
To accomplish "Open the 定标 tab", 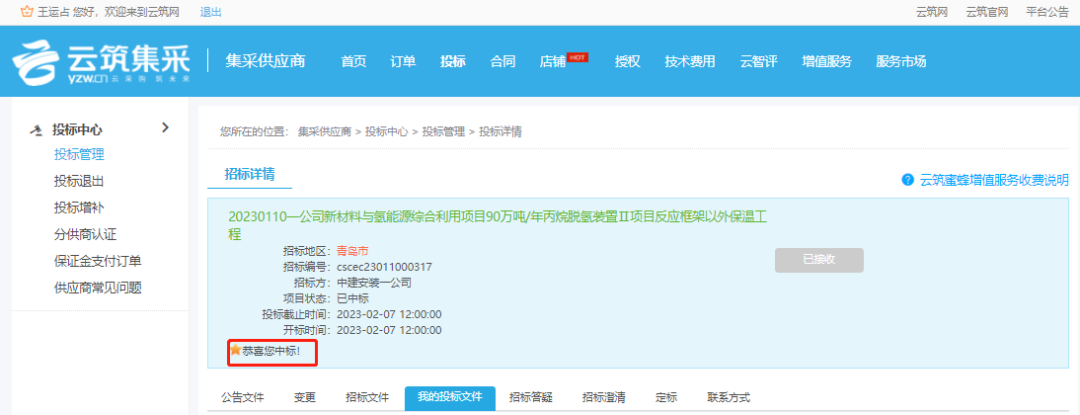I will pyautogui.click(x=666, y=397).
